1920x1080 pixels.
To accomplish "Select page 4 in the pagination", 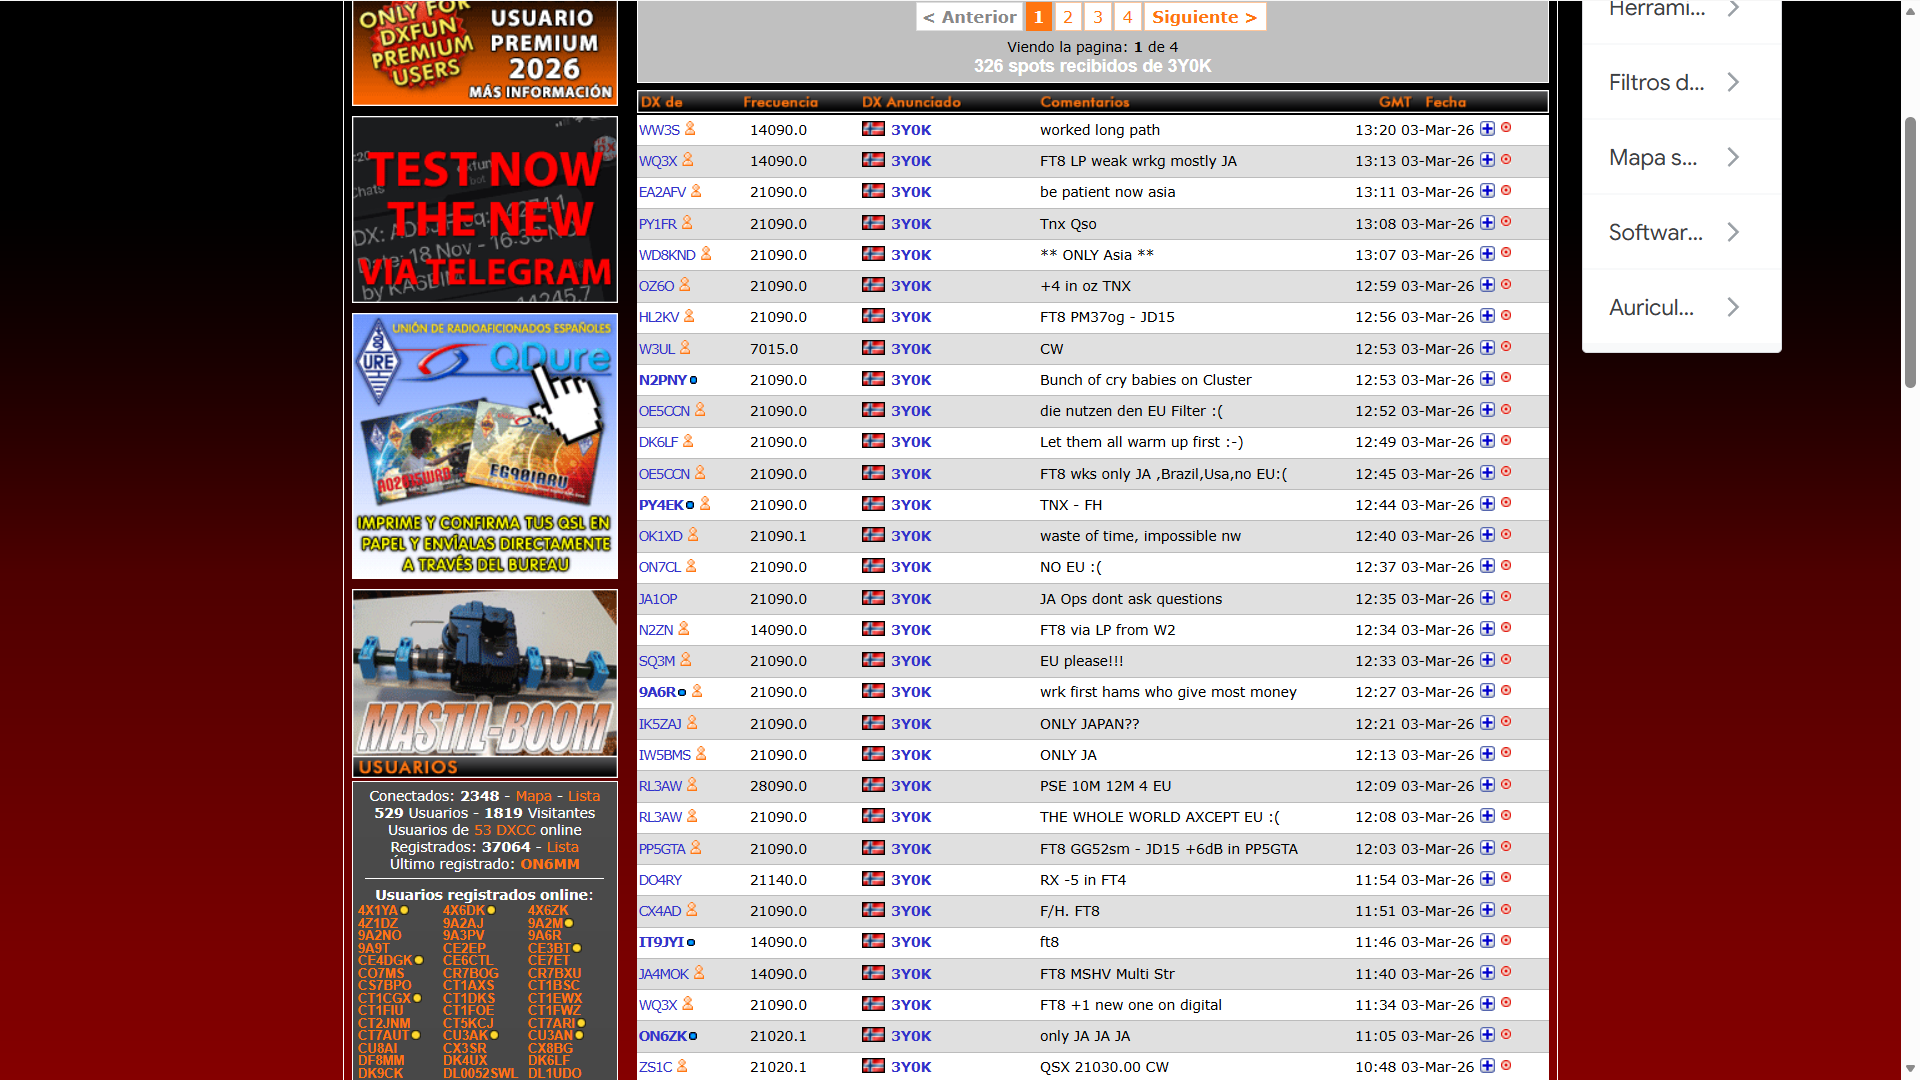I will coord(1127,17).
